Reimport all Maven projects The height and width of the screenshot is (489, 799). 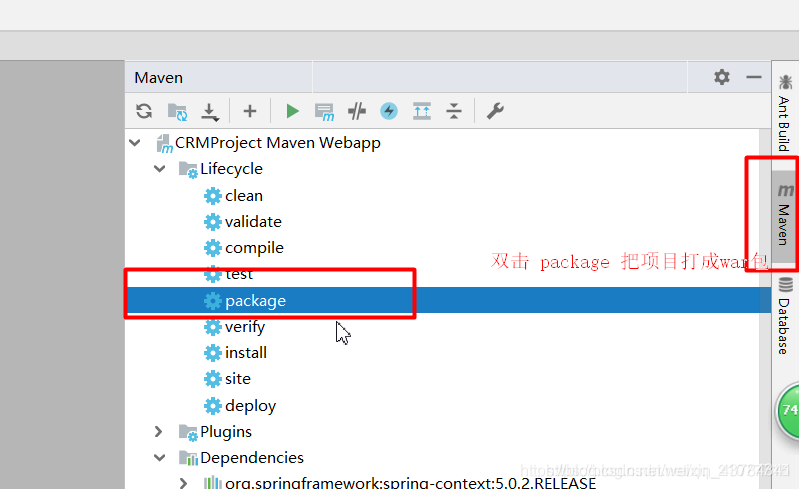point(144,111)
